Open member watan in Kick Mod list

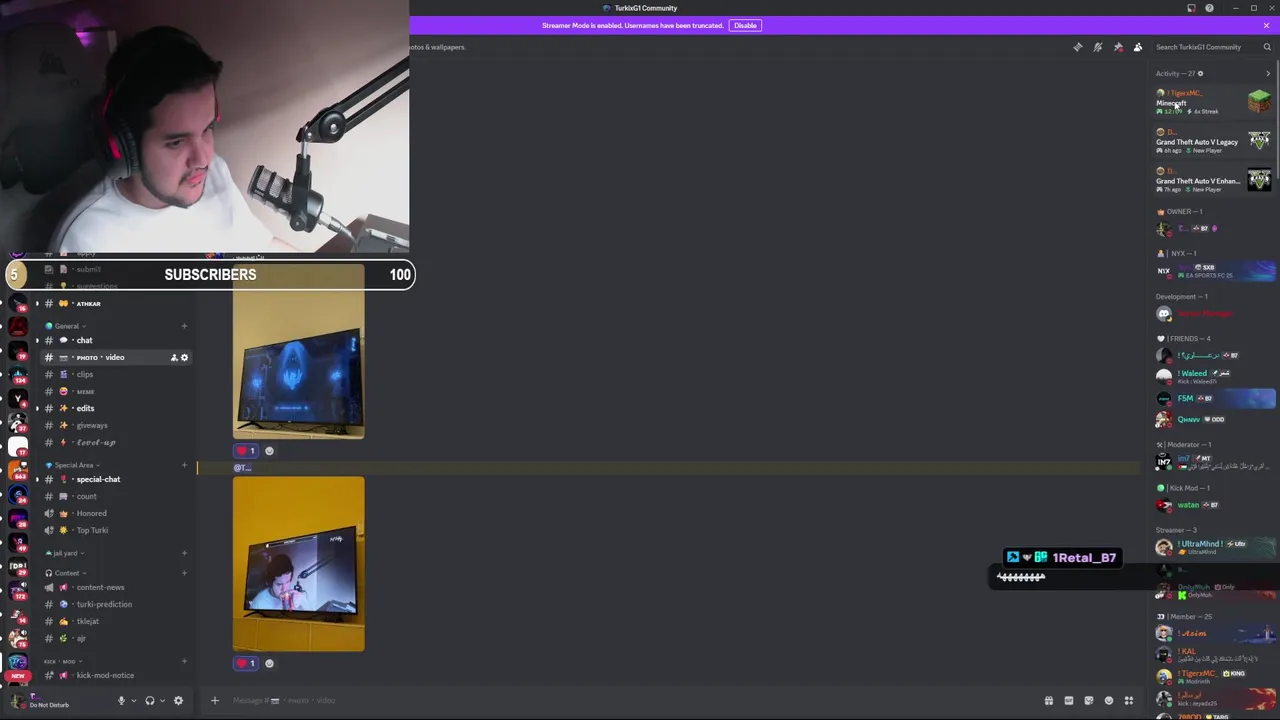pyautogui.click(x=1213, y=505)
